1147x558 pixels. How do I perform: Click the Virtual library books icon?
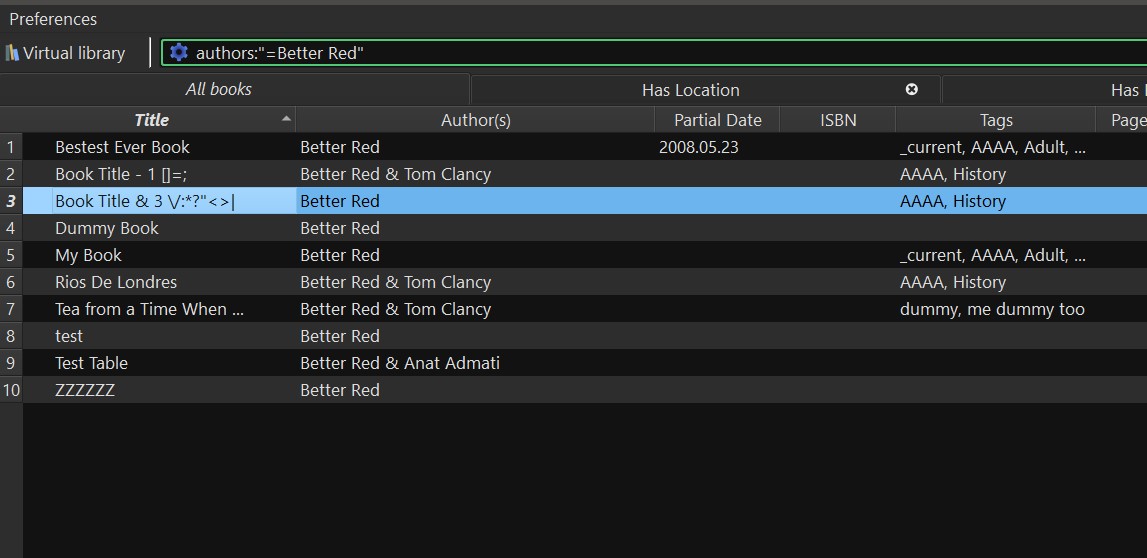[12, 53]
